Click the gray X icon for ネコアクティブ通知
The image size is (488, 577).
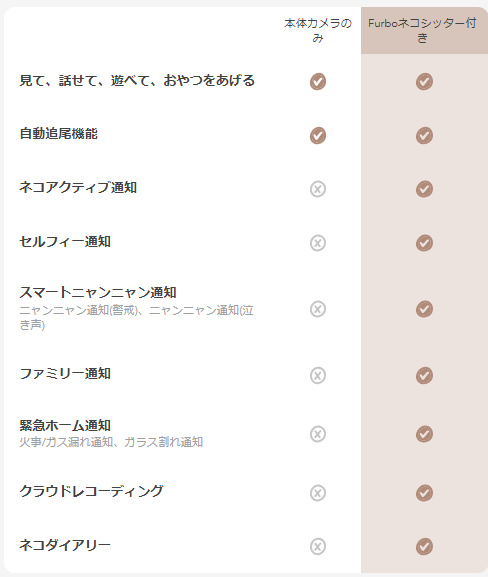coord(318,189)
